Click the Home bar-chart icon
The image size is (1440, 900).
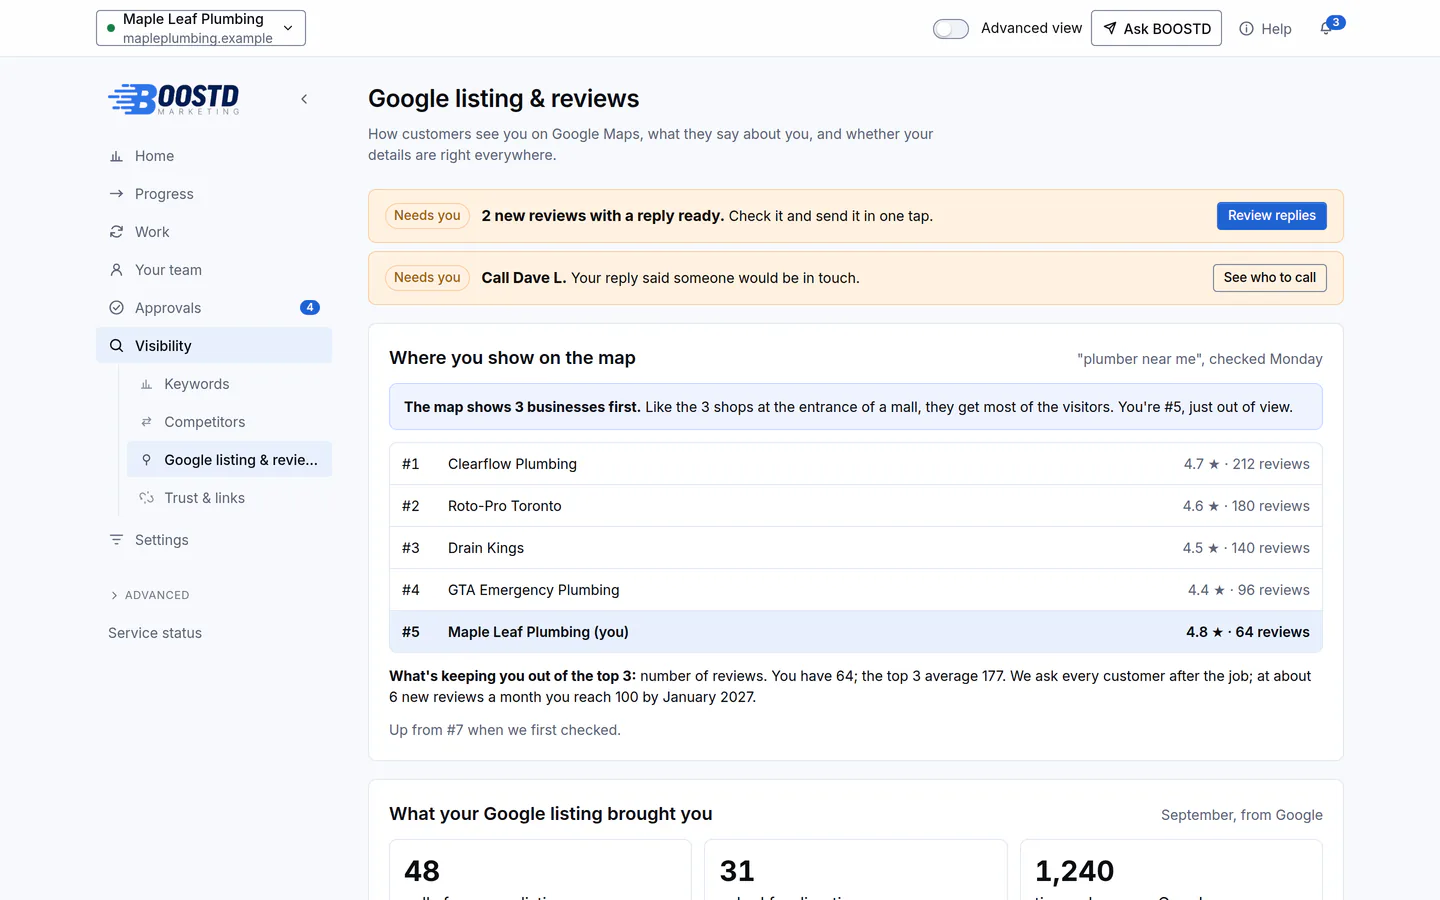116,156
